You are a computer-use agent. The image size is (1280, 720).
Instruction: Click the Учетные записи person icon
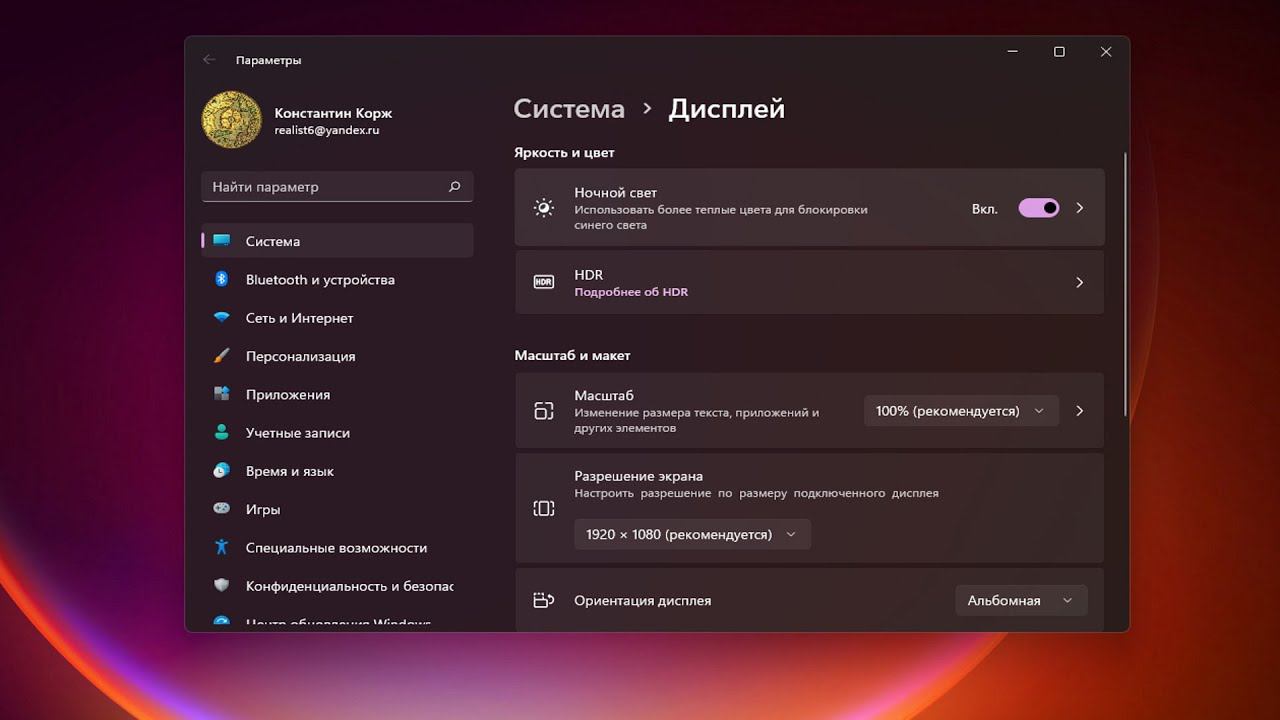[x=222, y=433]
